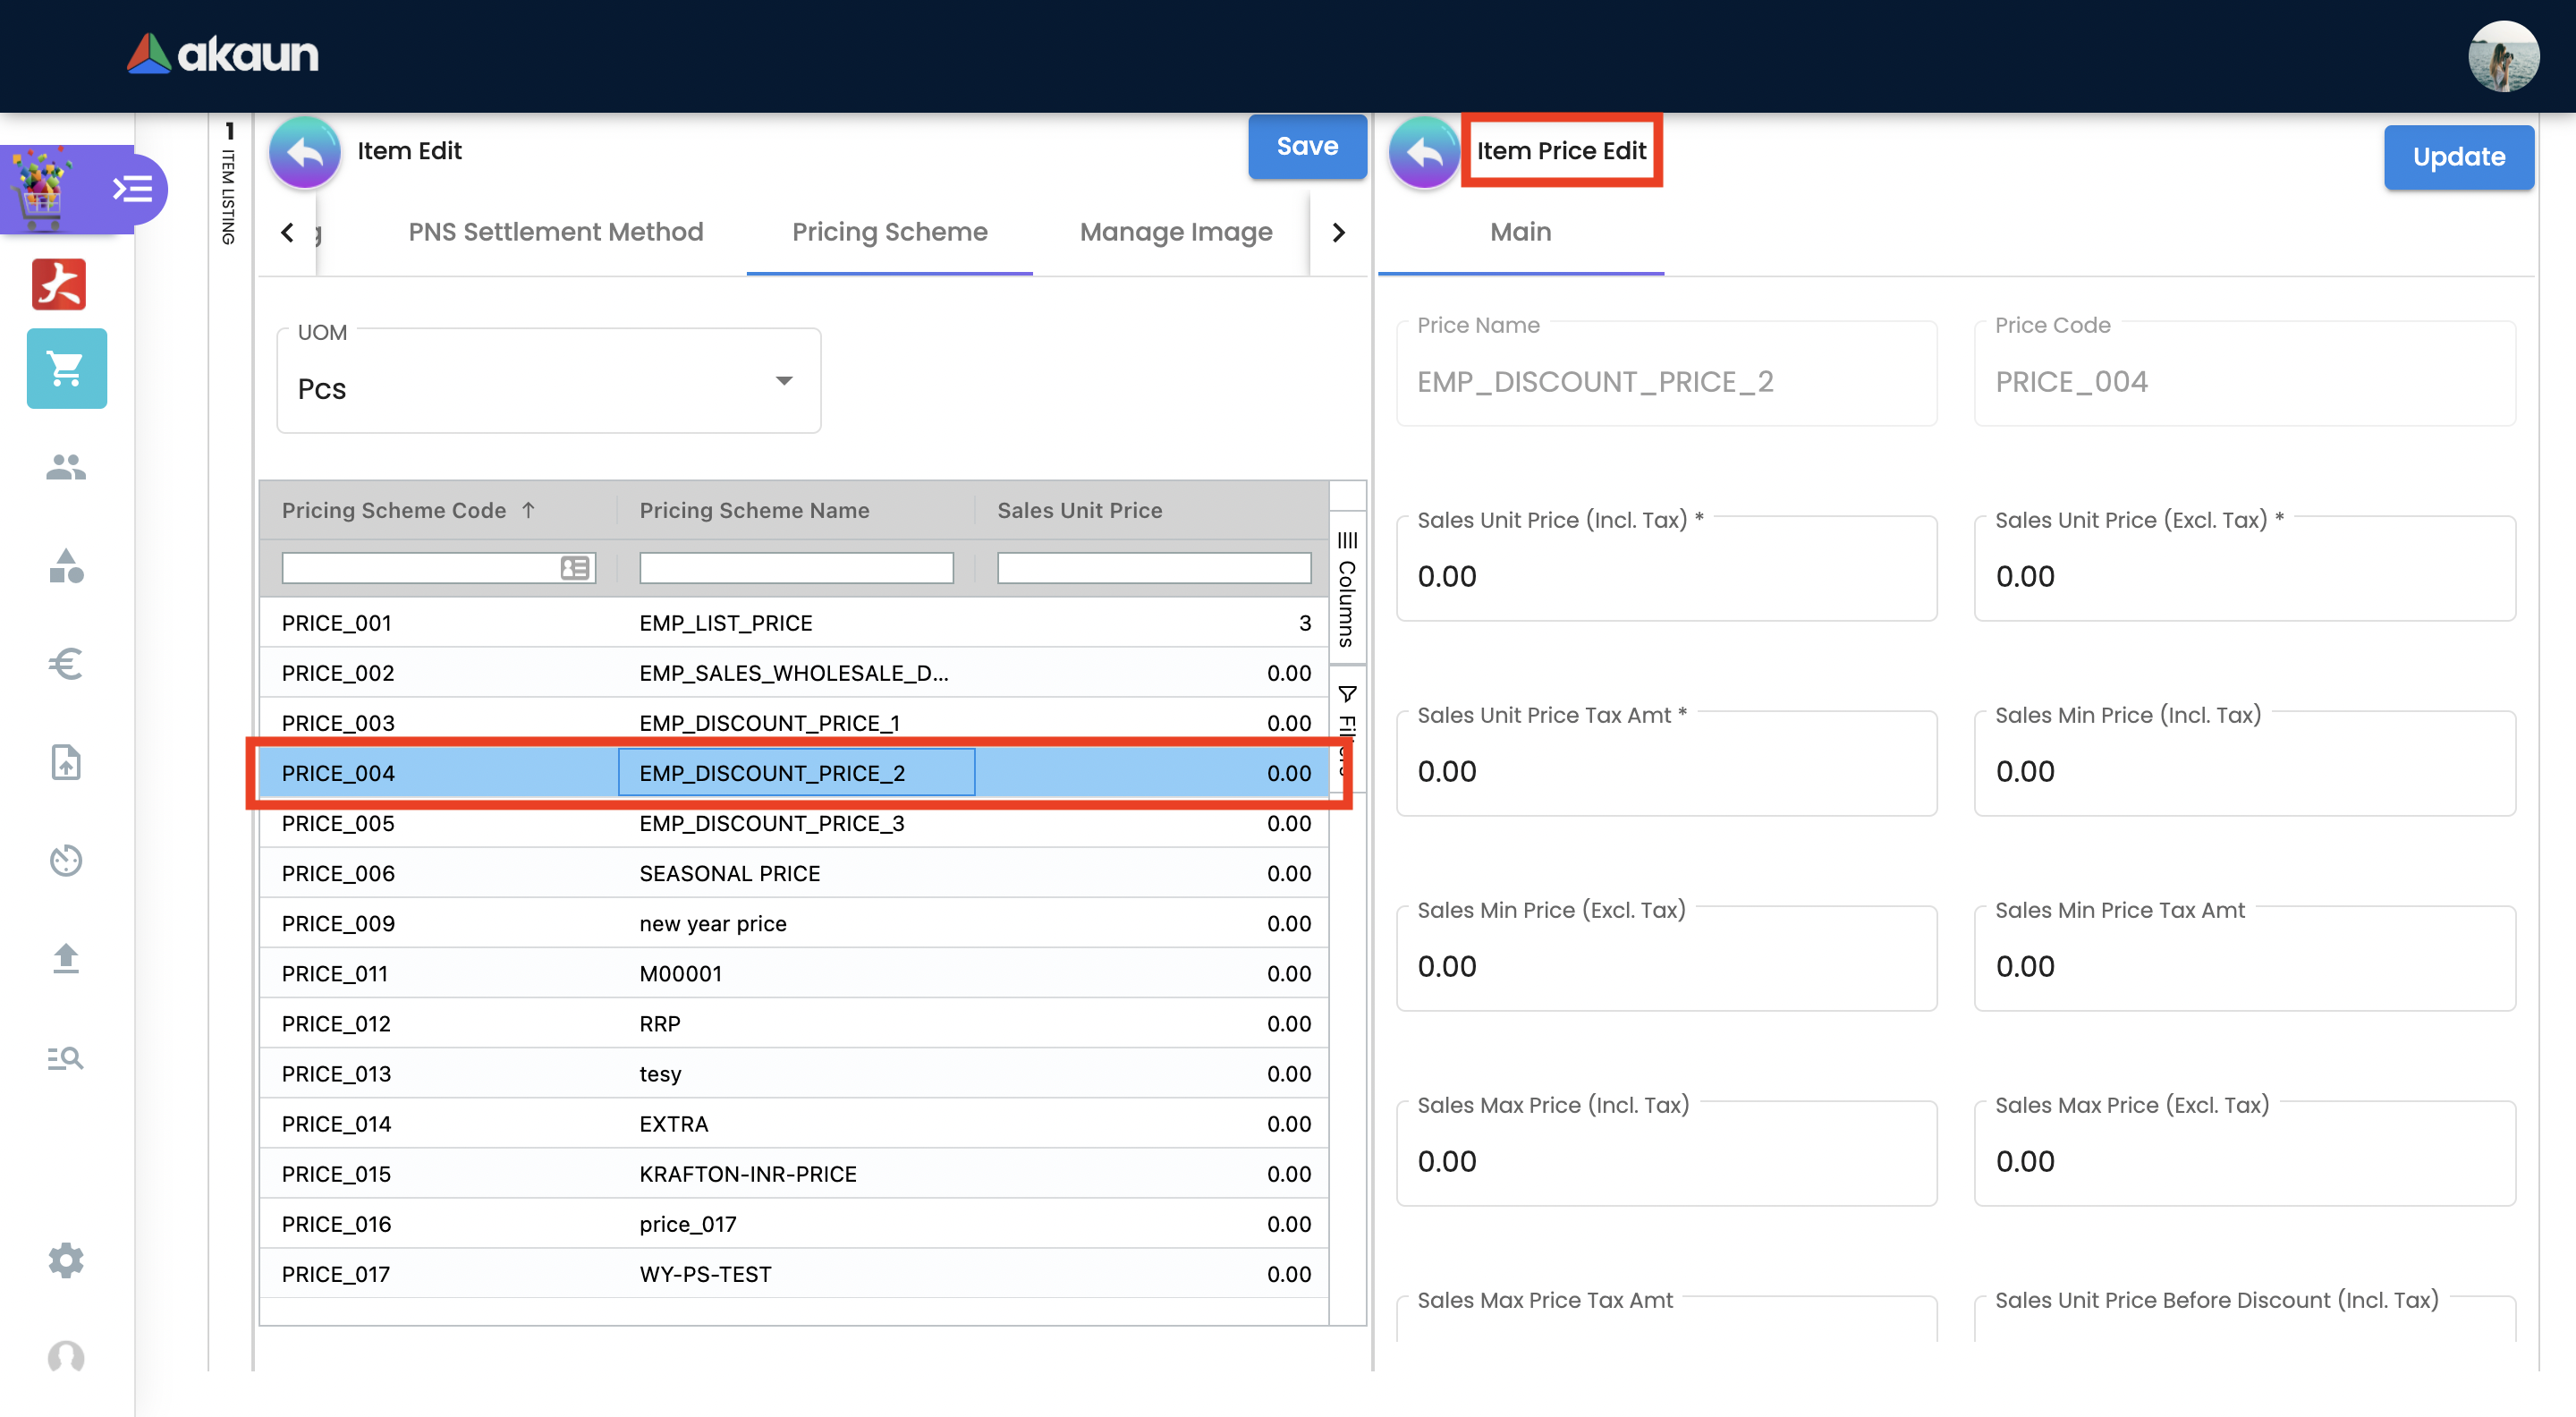
Task: Click the shopping cart sidebar icon
Action: (66, 369)
